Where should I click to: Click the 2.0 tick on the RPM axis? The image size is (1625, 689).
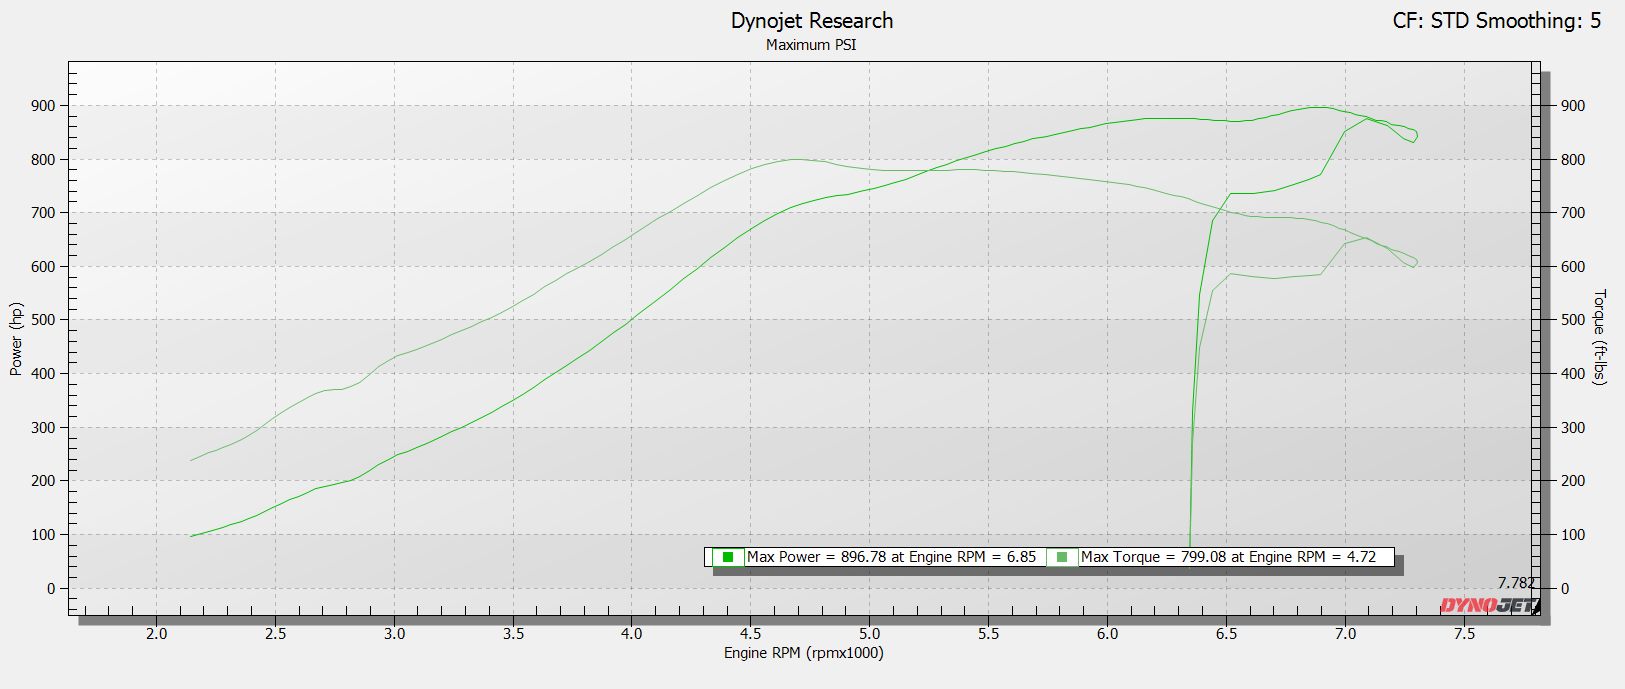pyautogui.click(x=157, y=633)
